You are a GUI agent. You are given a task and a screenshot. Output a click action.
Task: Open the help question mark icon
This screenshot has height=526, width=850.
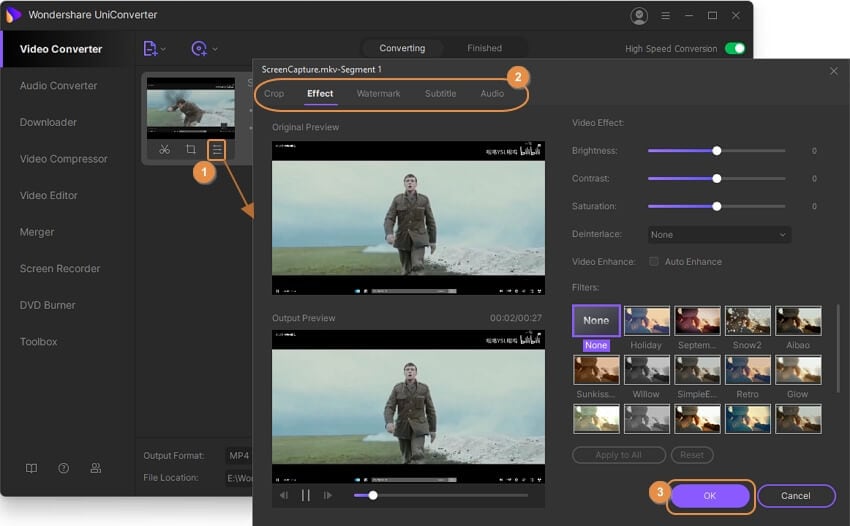coord(63,468)
